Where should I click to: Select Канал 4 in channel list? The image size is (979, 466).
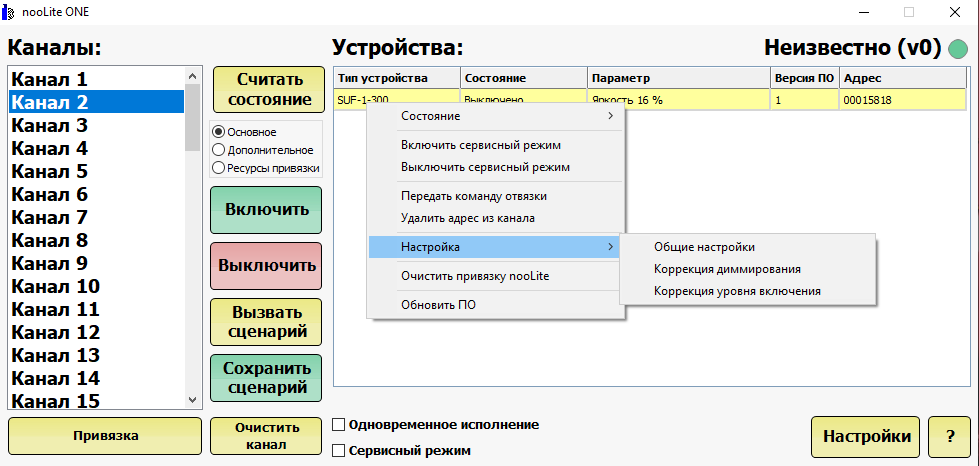click(x=97, y=148)
